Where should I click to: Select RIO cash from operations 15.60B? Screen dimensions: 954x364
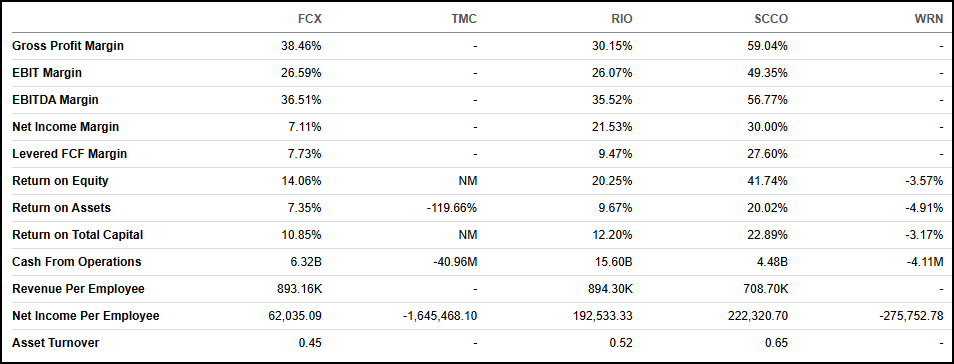(x=615, y=262)
